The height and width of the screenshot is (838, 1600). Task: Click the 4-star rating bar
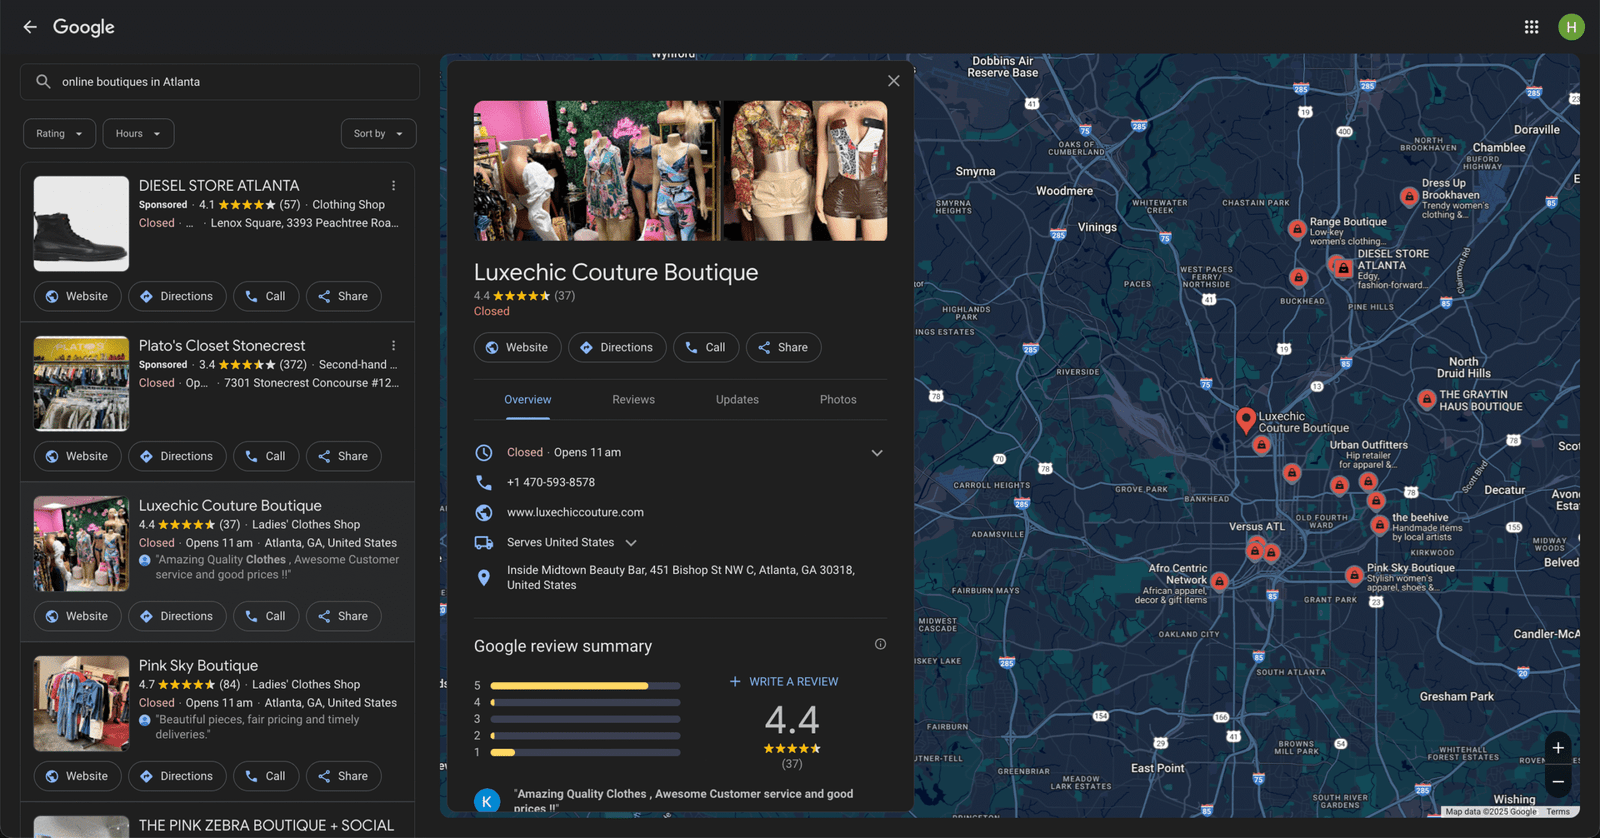pyautogui.click(x=585, y=702)
